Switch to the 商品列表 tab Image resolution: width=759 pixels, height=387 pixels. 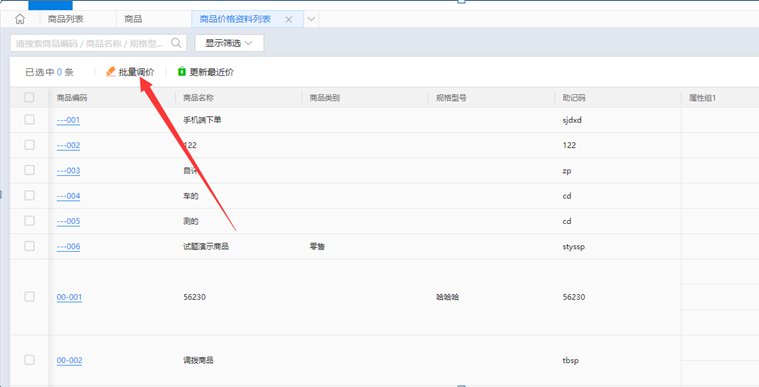tap(65, 19)
